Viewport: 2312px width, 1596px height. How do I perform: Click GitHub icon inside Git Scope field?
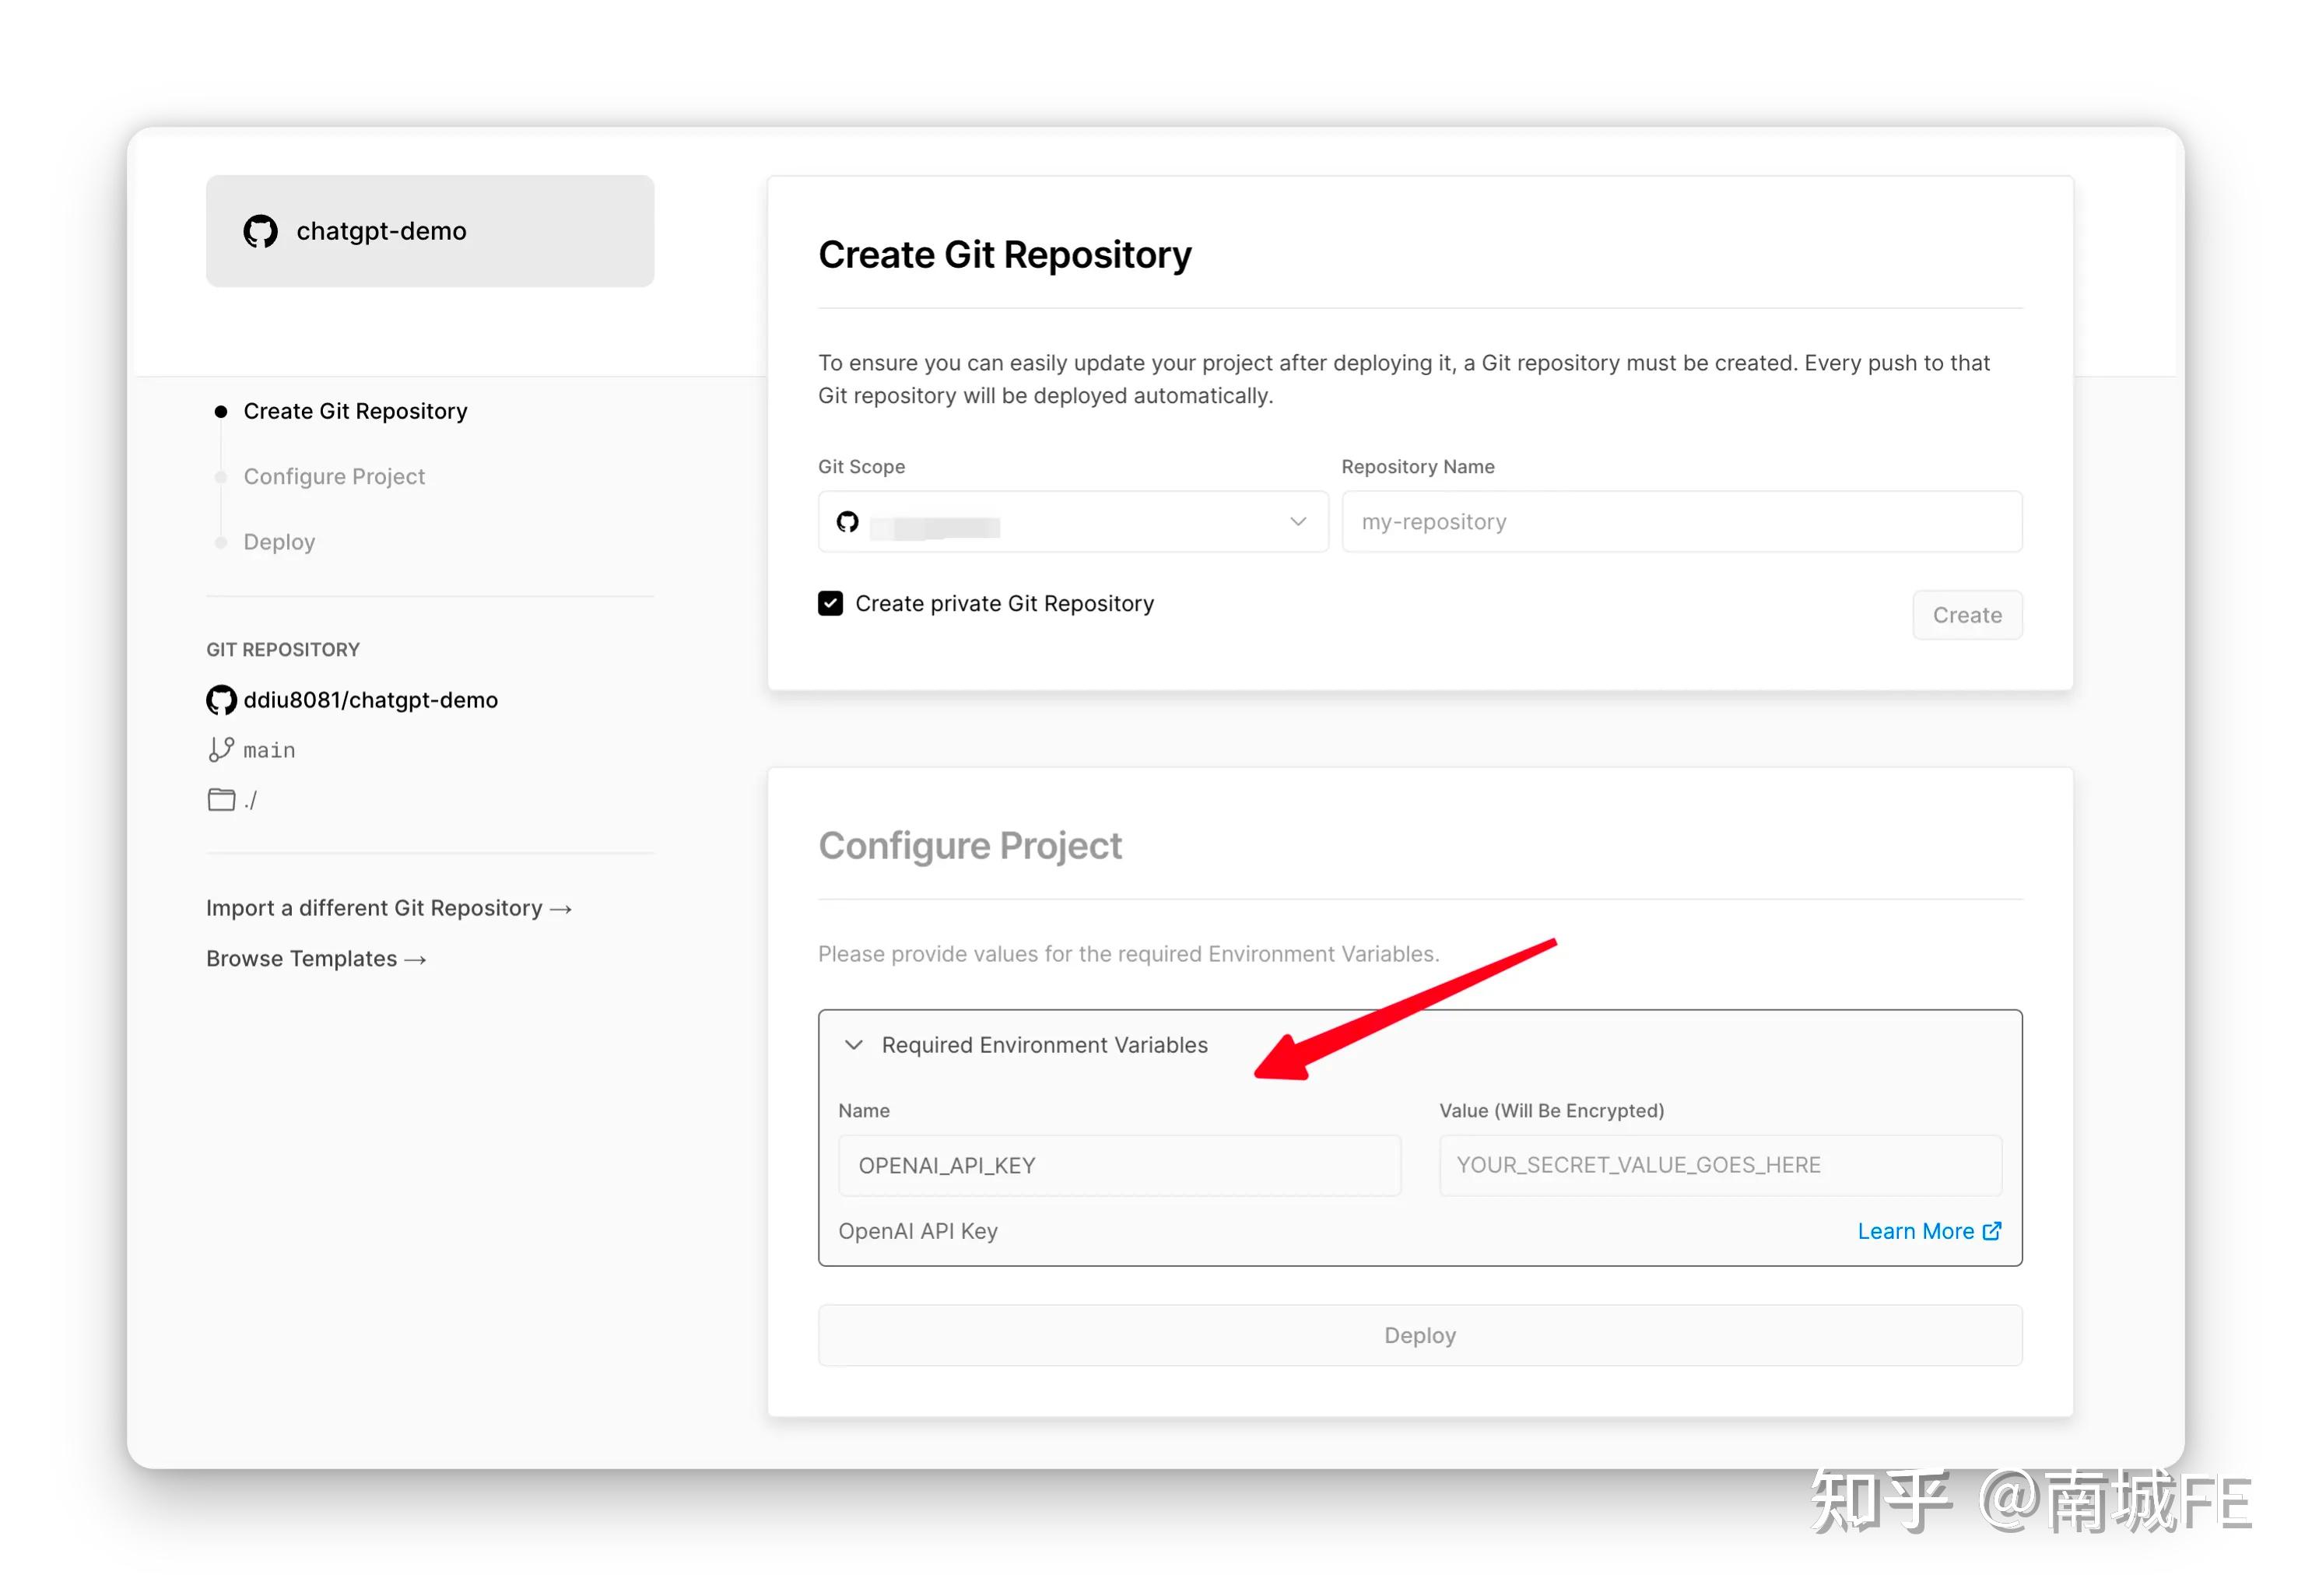(x=847, y=522)
